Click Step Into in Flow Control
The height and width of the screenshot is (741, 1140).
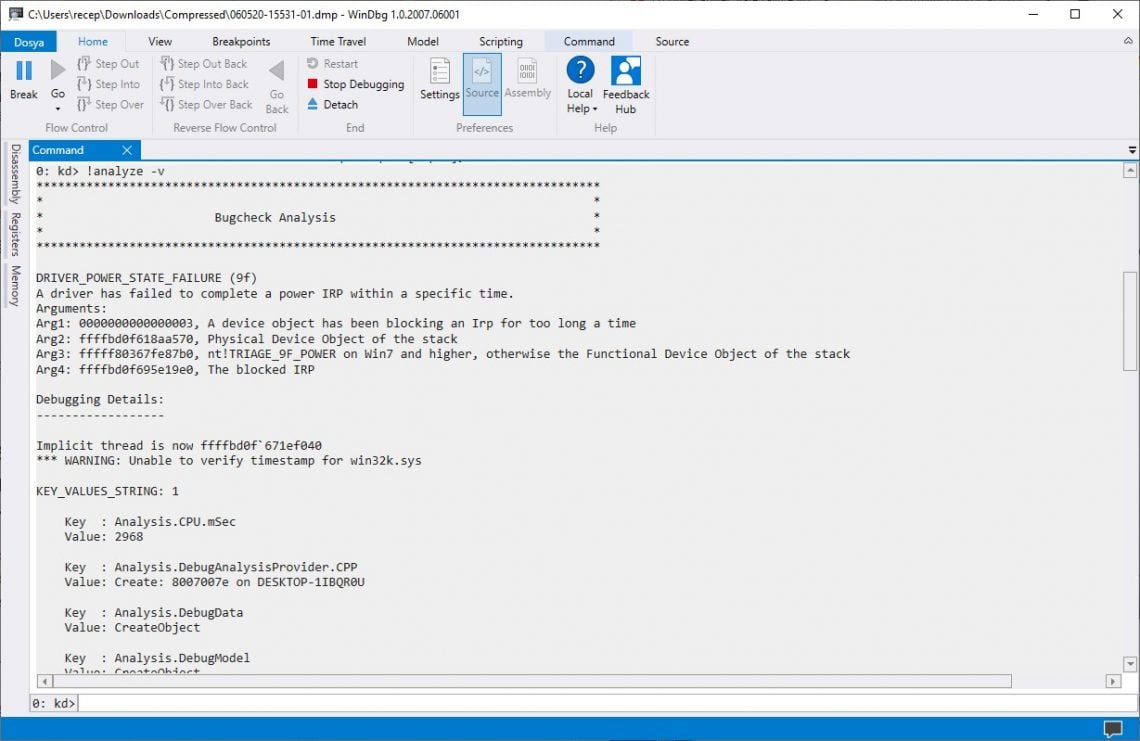pos(108,84)
